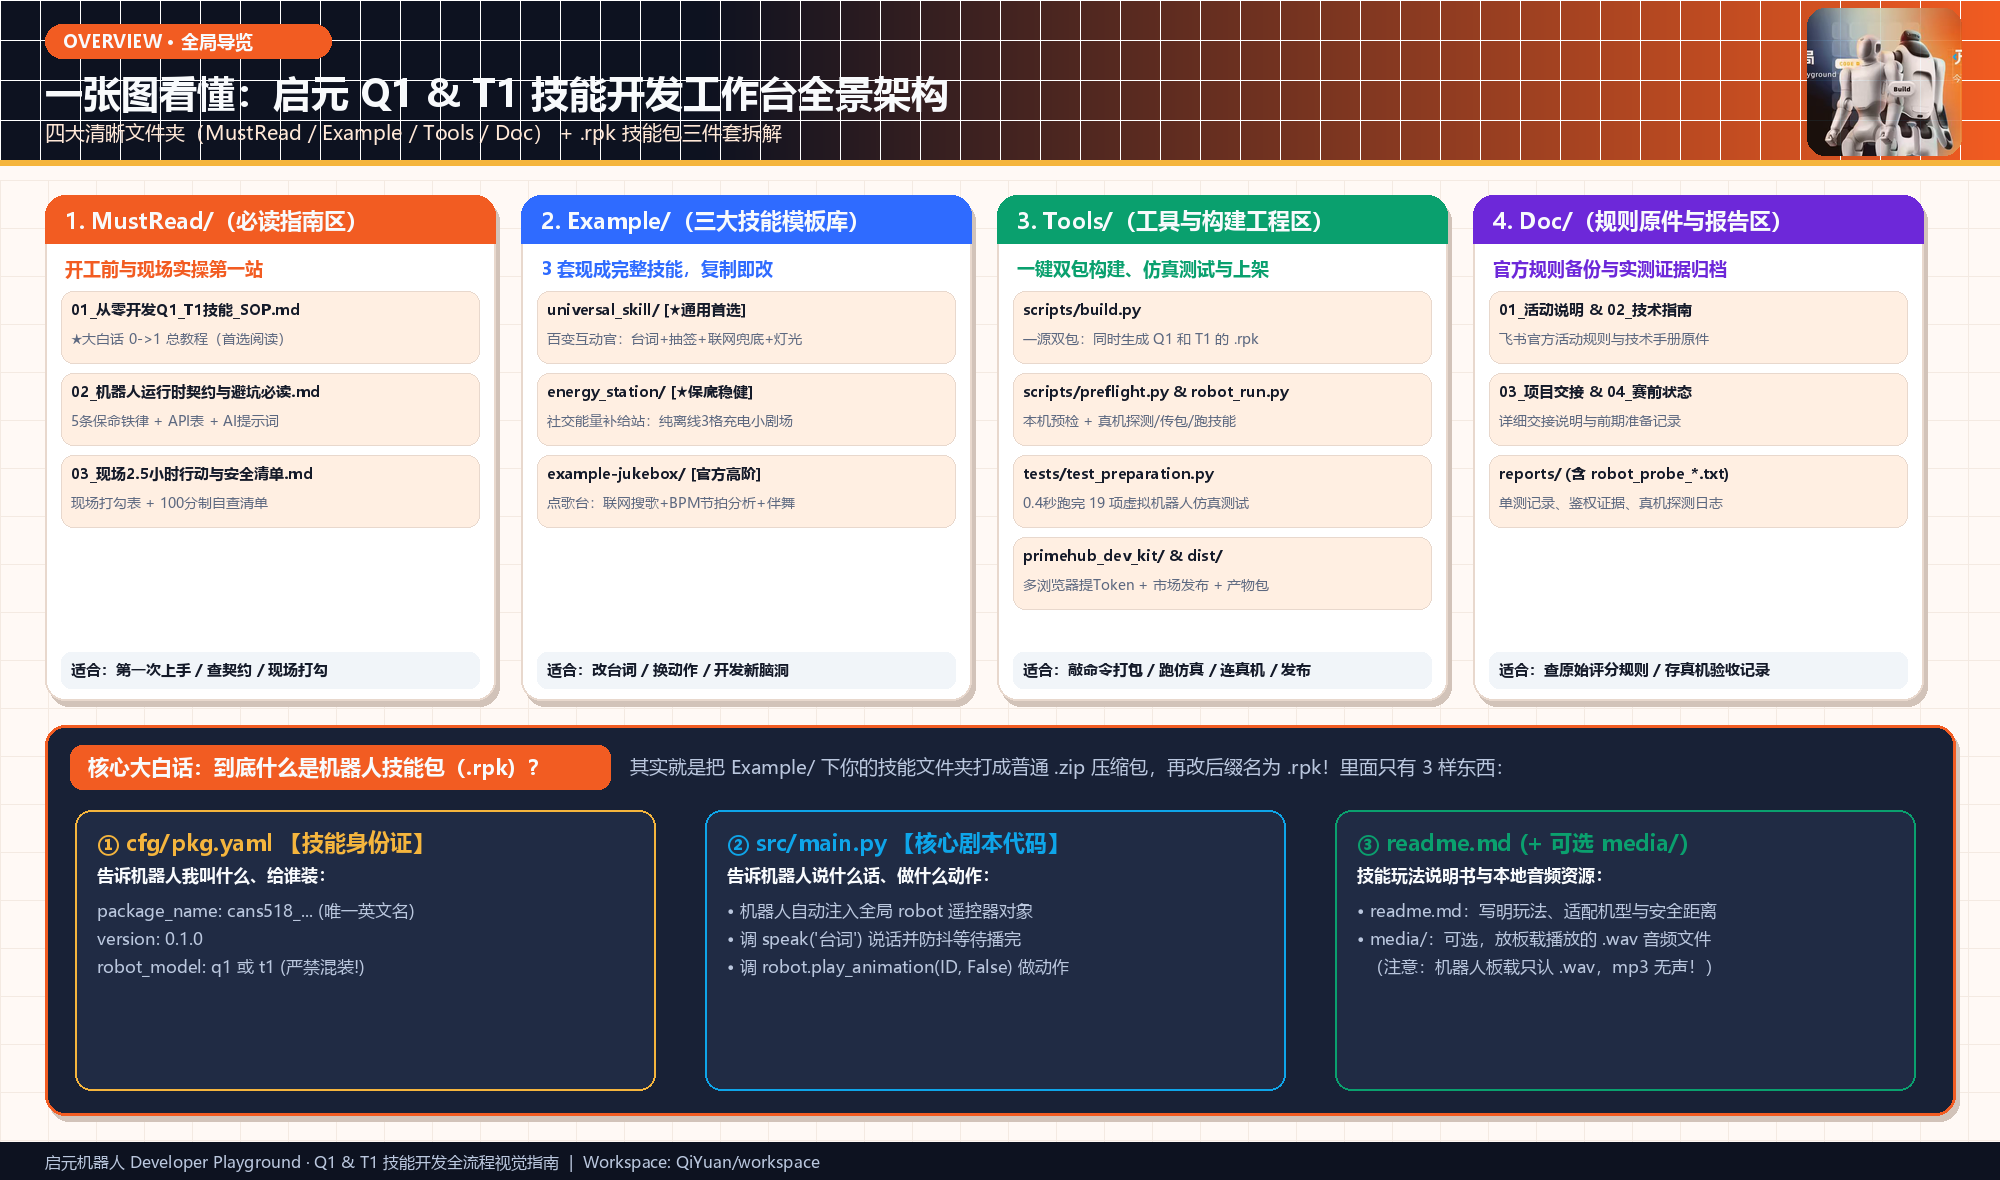This screenshot has height=1180, width=2000.
Task: Select the 4. Doc/ section header
Action: point(1698,221)
